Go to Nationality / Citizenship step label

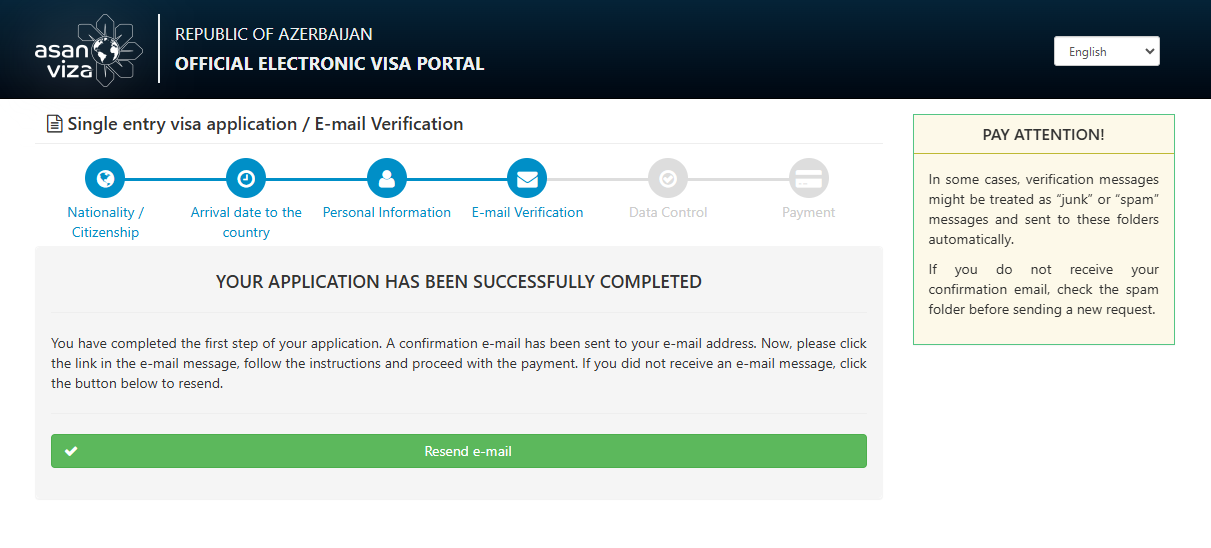coord(106,222)
